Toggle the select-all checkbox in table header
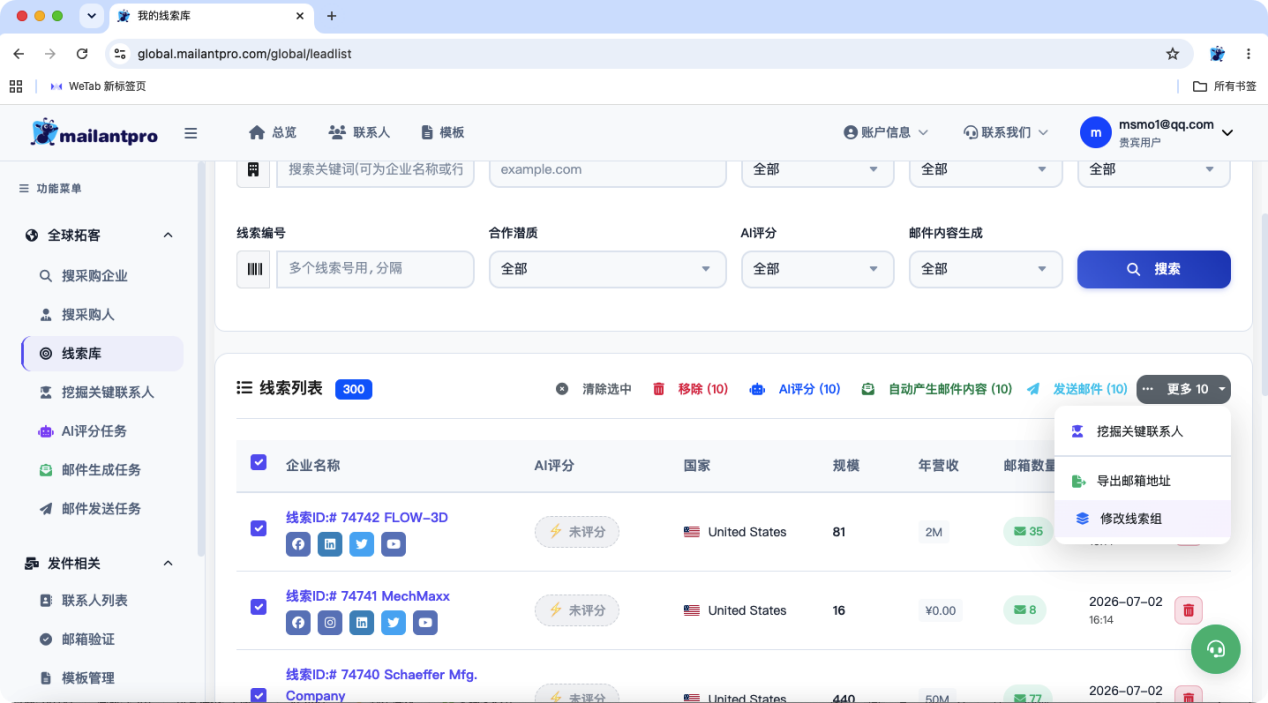The image size is (1268, 703). (x=259, y=462)
